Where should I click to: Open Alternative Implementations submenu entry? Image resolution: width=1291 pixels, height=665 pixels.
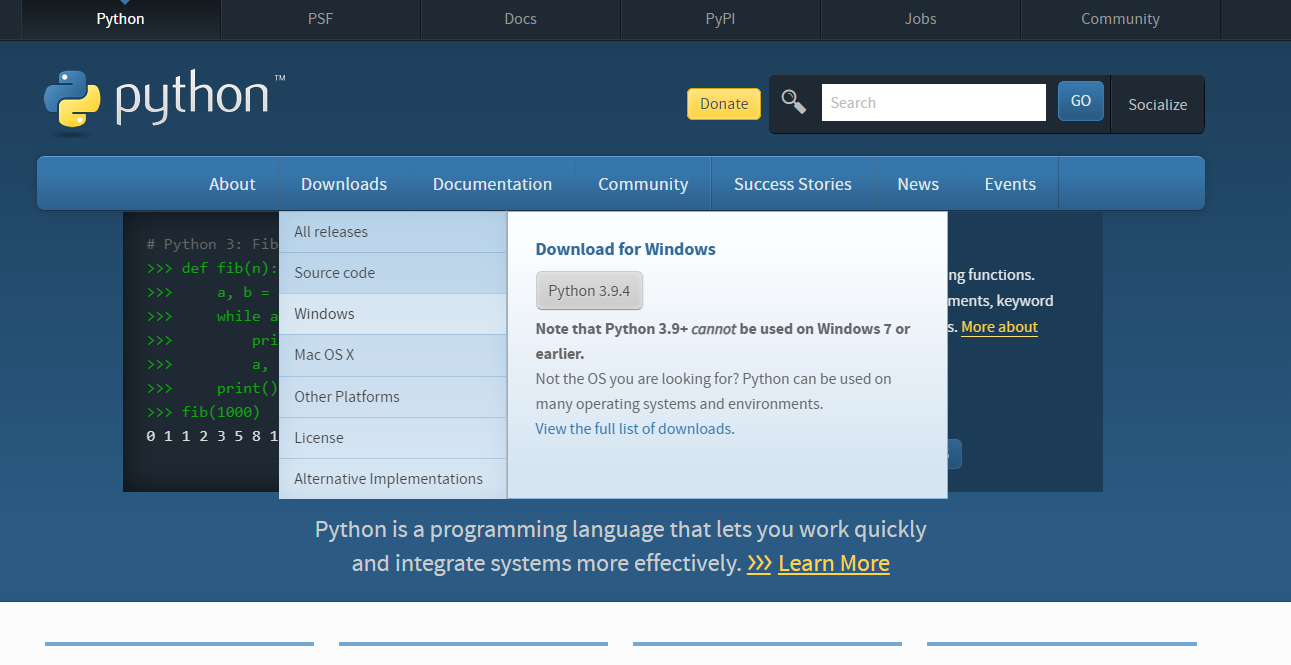[x=393, y=479]
